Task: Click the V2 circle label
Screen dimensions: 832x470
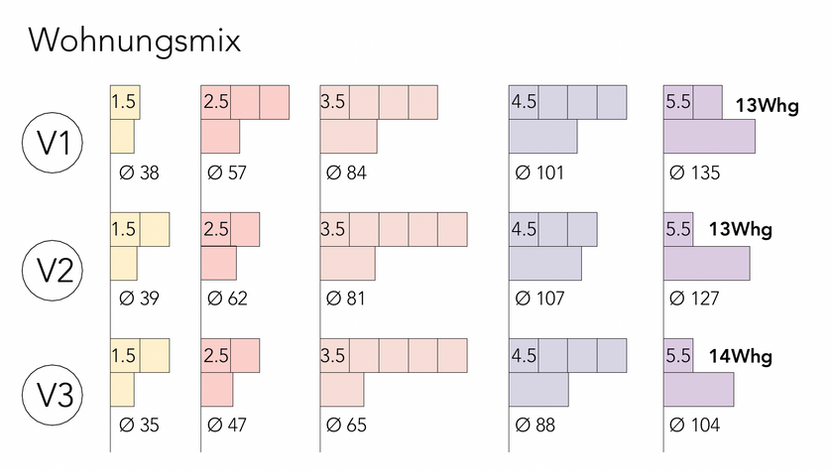Action: point(53,270)
